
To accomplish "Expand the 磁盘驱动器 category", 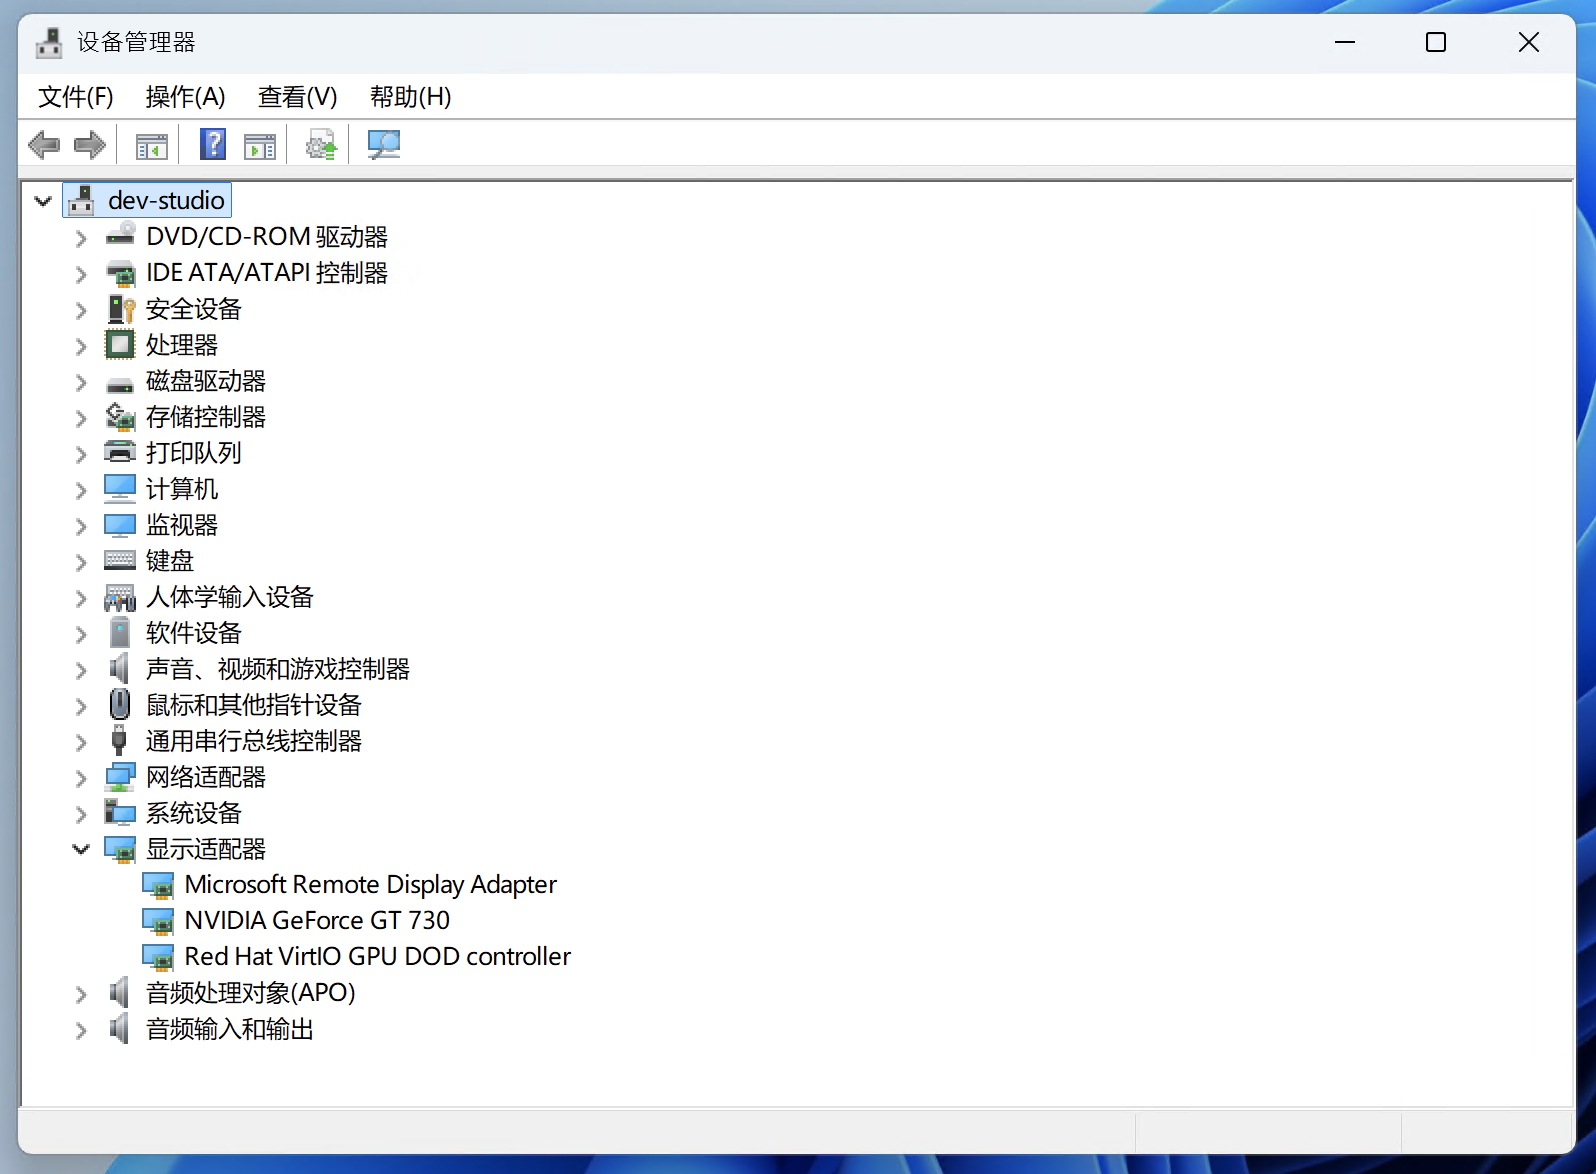I will pos(81,382).
